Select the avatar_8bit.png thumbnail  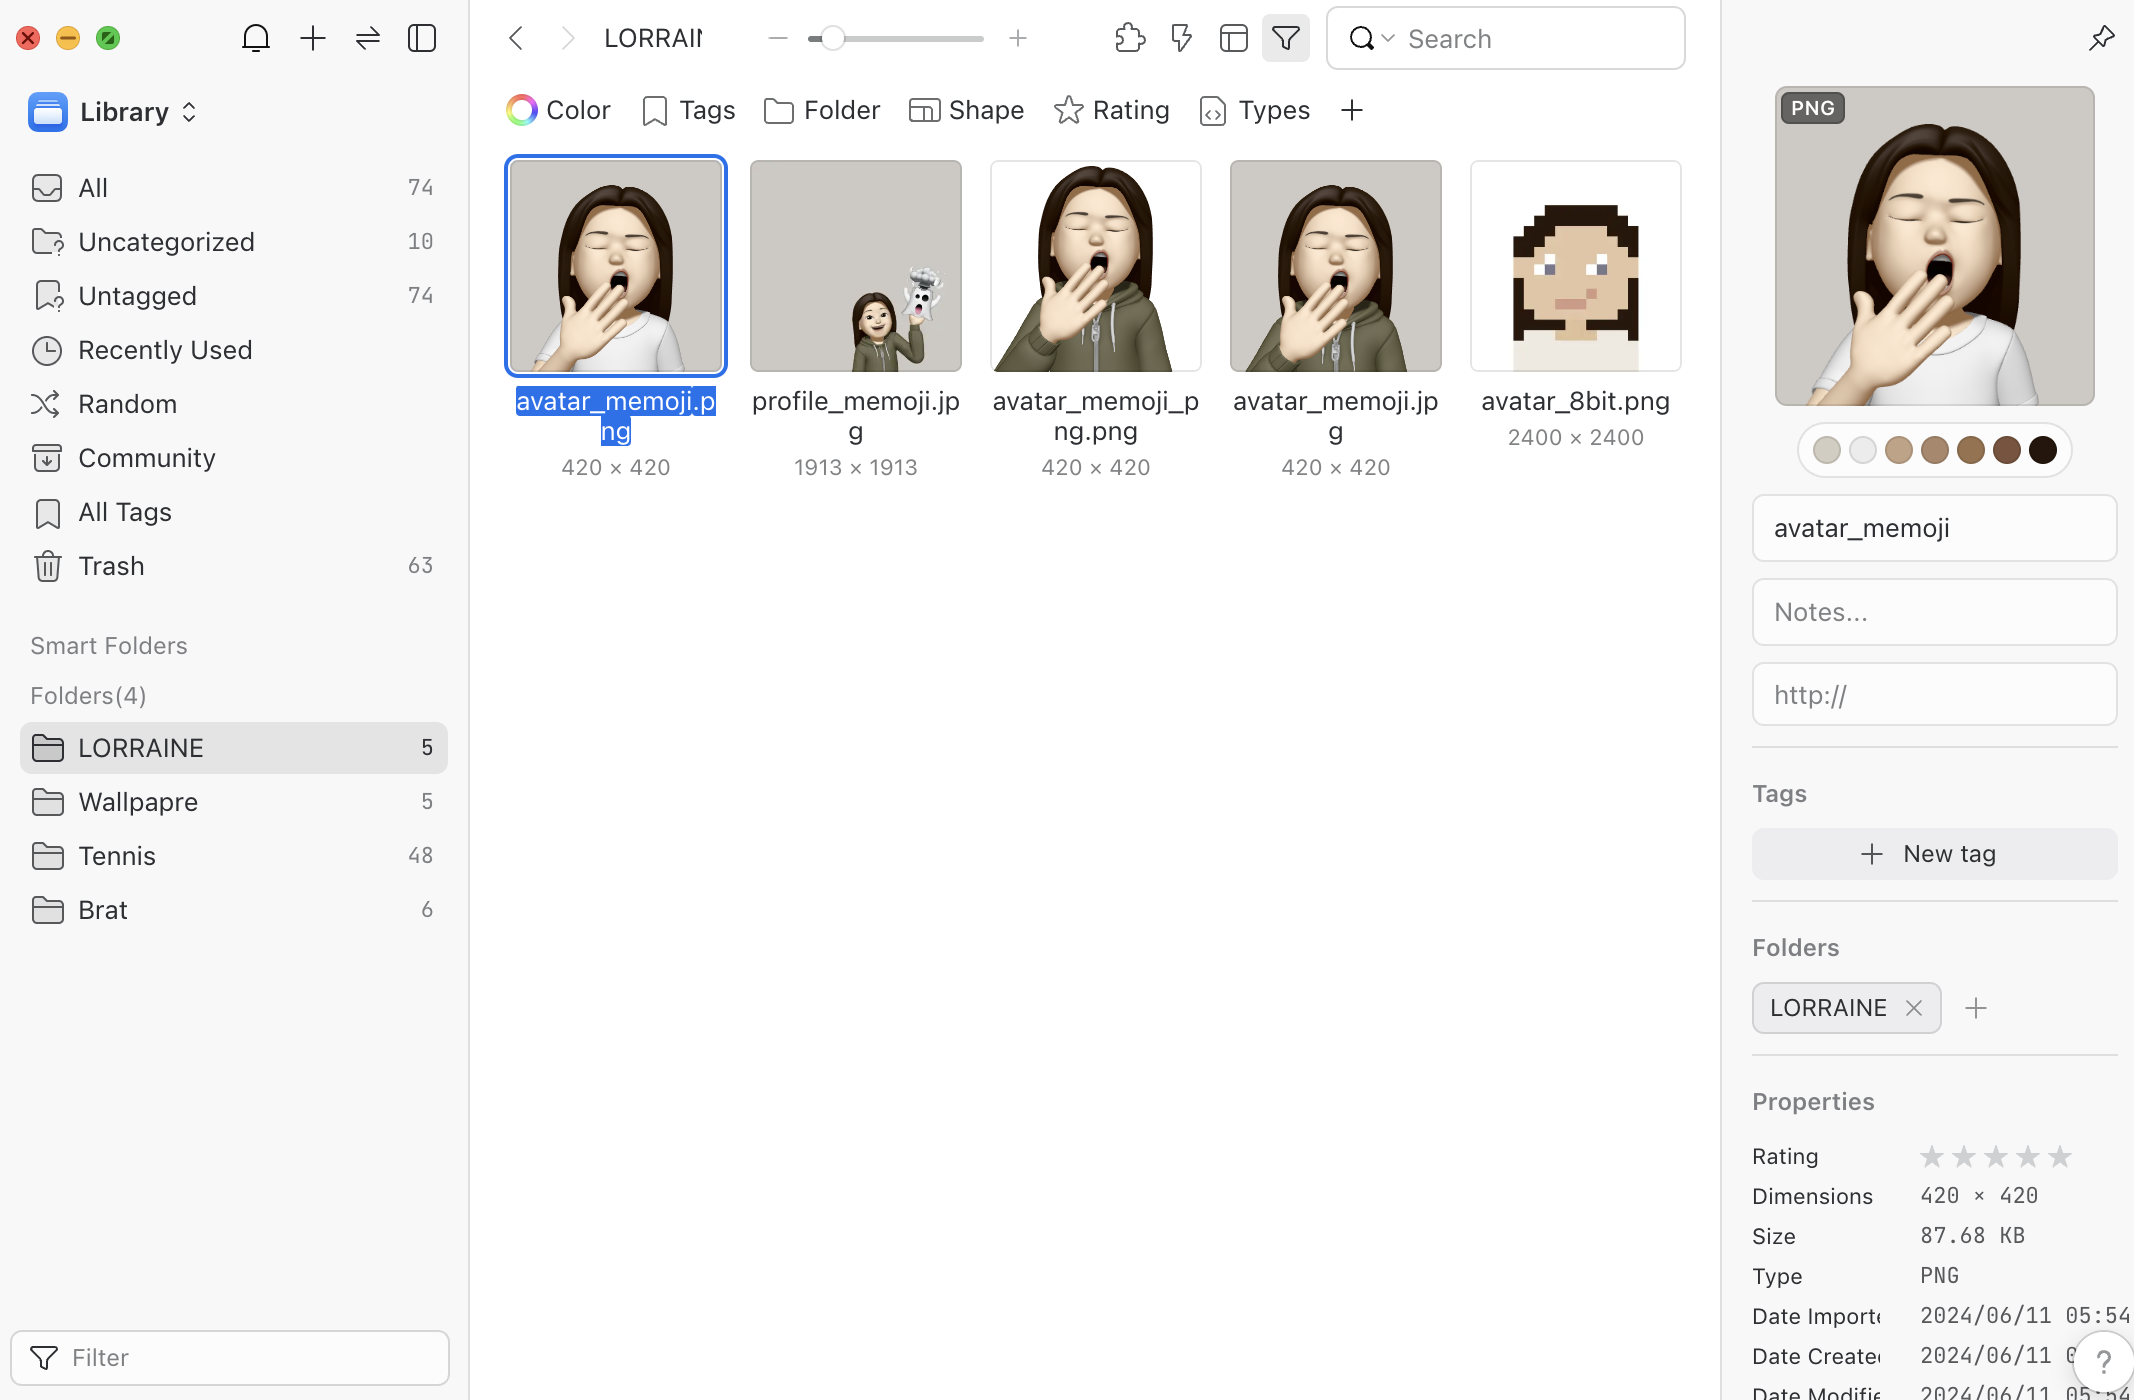[x=1576, y=267]
